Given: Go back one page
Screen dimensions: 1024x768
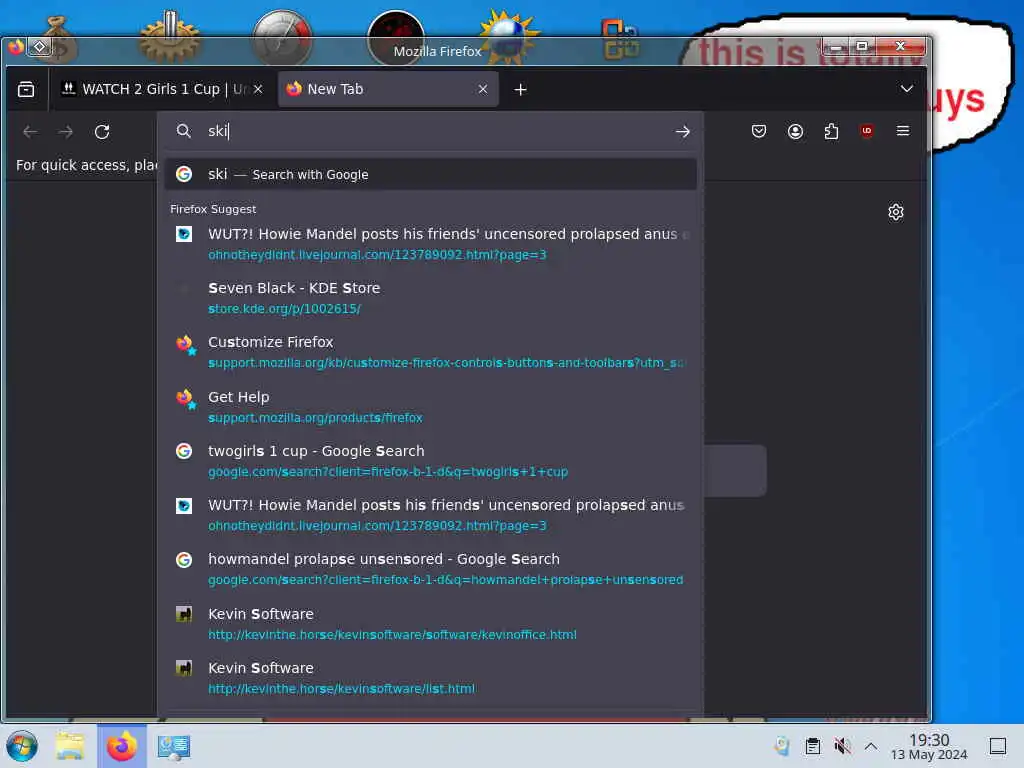Looking at the screenshot, I should (30, 132).
